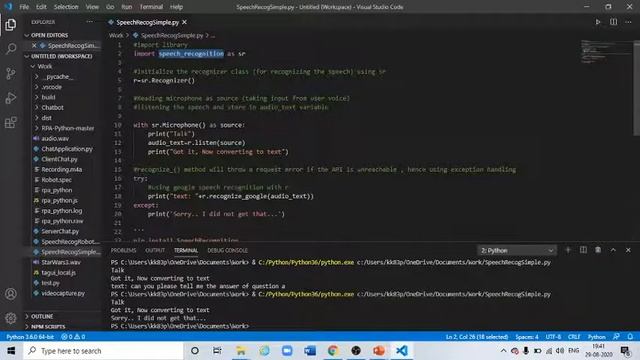This screenshot has width=640, height=360.
Task: Close the terminal panel
Action: [x=628, y=250]
